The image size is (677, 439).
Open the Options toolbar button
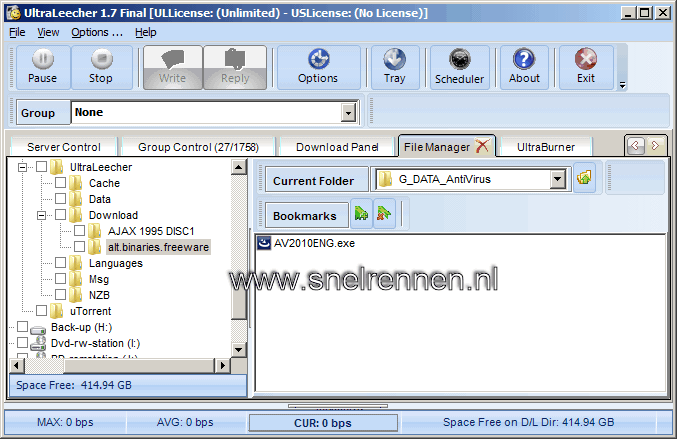(x=319, y=67)
